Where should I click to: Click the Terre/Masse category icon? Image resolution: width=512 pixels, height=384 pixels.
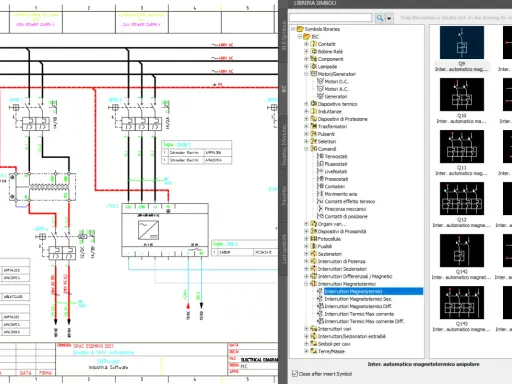pos(313,351)
